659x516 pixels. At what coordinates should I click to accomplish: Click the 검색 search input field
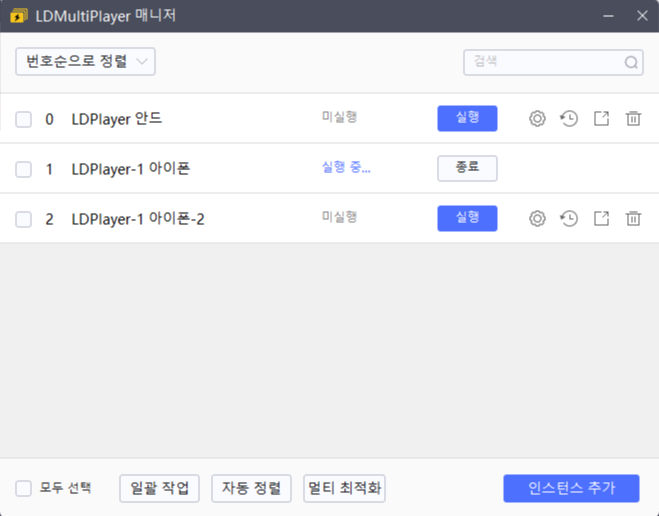553,63
